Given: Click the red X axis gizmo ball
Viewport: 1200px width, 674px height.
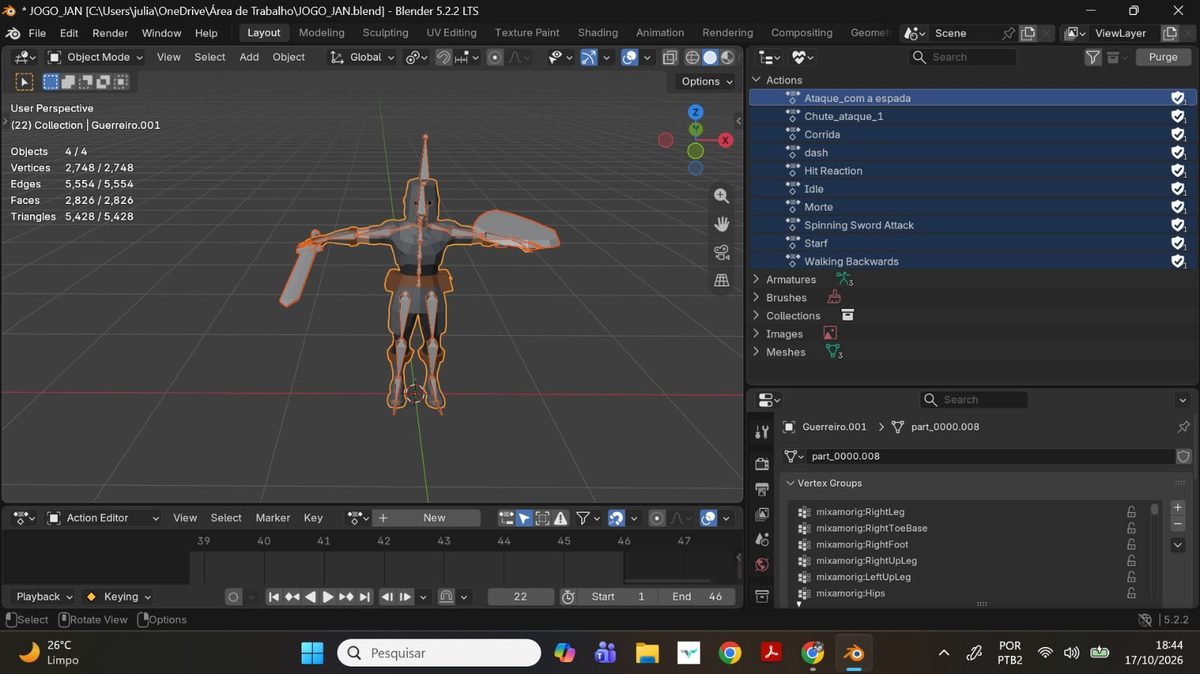Looking at the screenshot, I should [726, 140].
